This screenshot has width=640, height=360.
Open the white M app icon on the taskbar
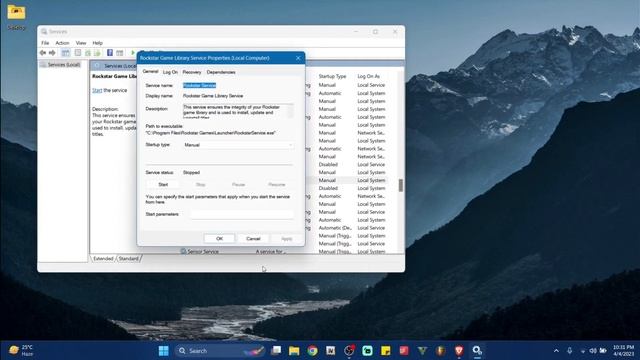pos(331,351)
